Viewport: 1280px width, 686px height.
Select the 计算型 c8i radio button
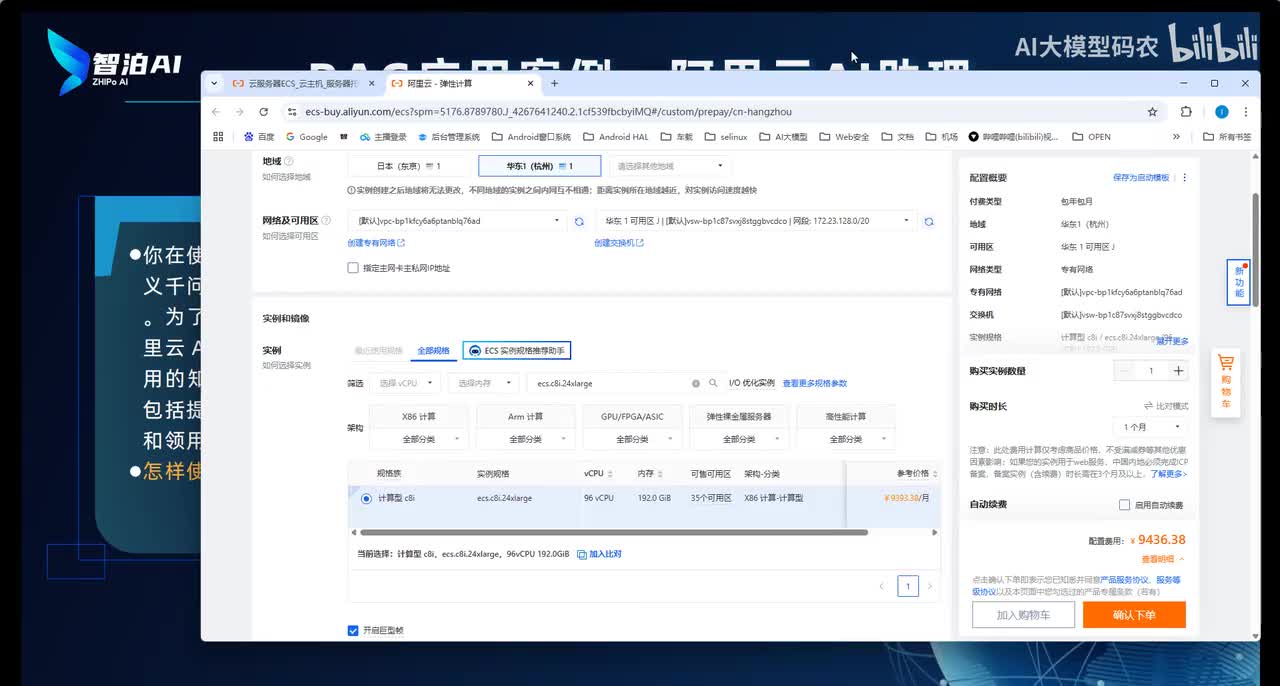366,498
